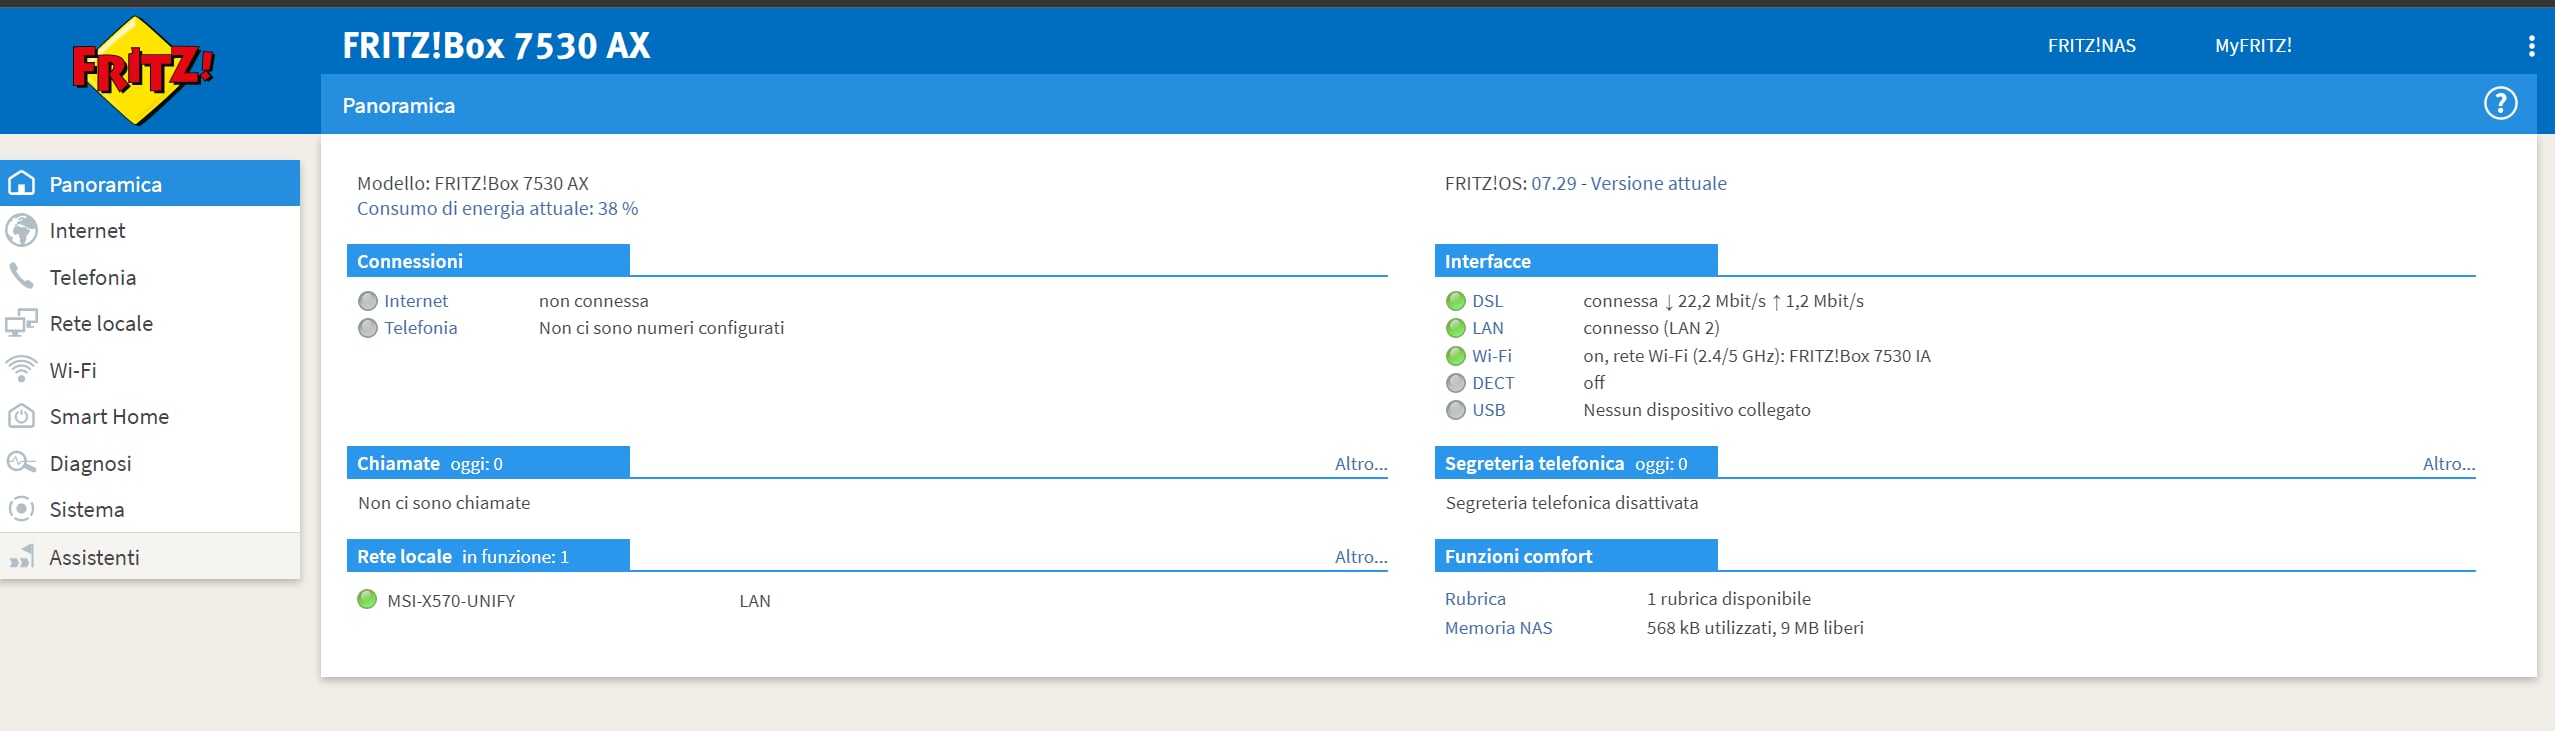The image size is (2555, 731).
Task: Click the grey Telefonia status dot
Action: [368, 328]
